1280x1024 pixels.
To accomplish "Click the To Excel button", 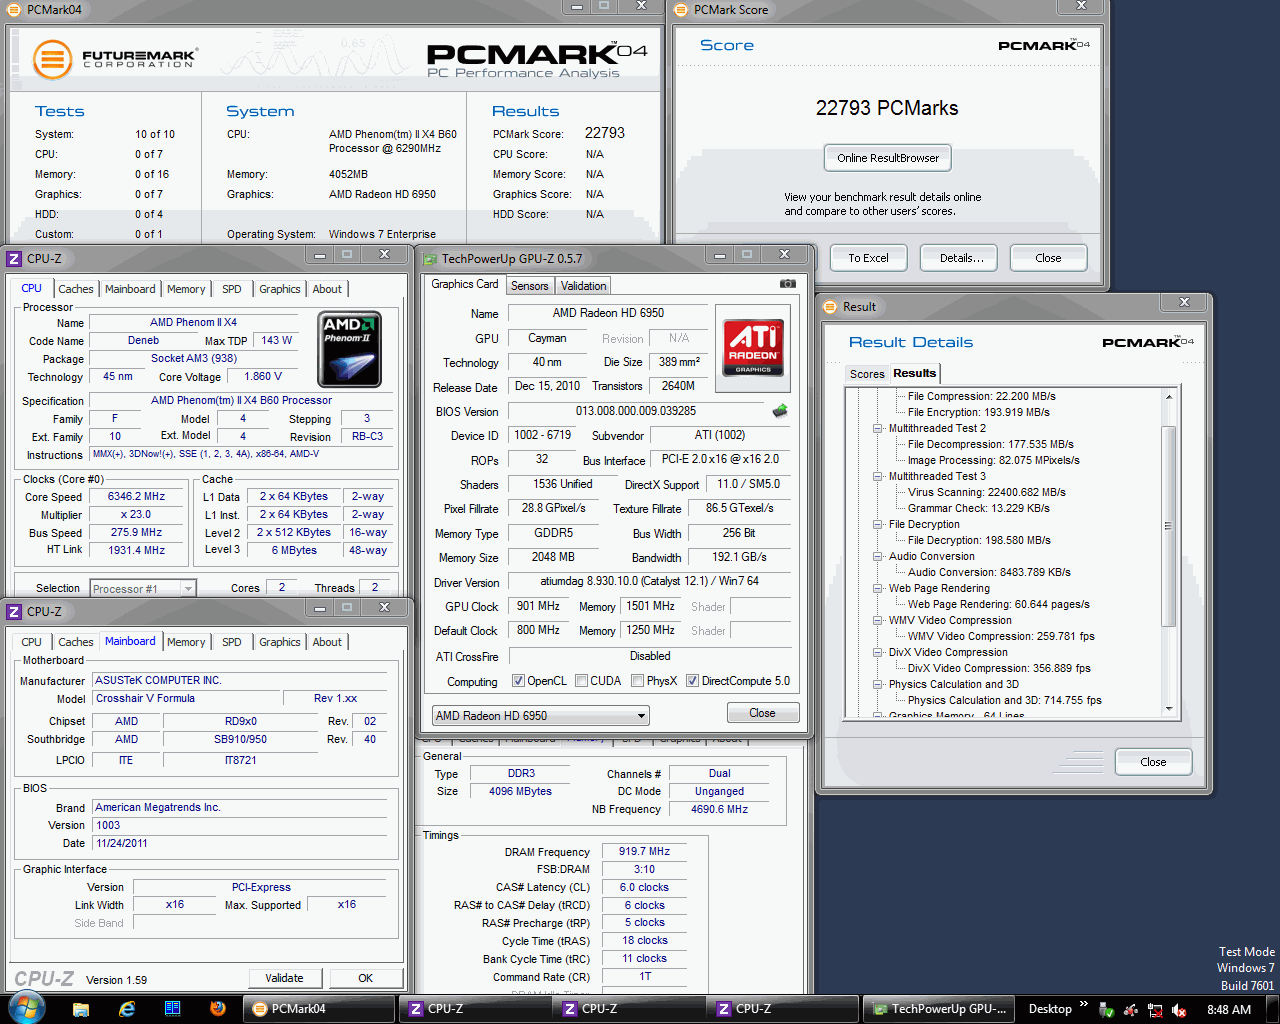I will pos(868,258).
